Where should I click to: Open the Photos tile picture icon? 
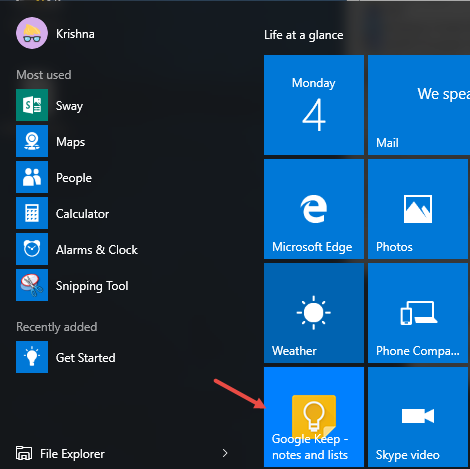point(418,209)
